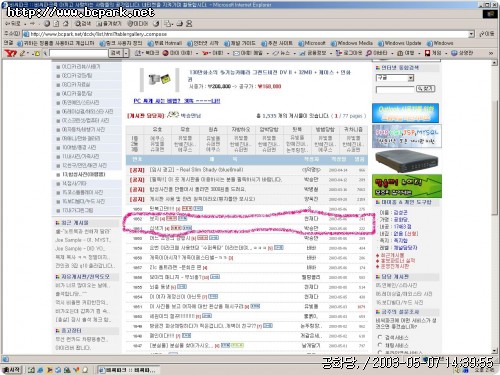Screen dimensions: 500x375
Task: Click the Yahoo toolbar search input field
Action: pyautogui.click(x=79, y=53)
